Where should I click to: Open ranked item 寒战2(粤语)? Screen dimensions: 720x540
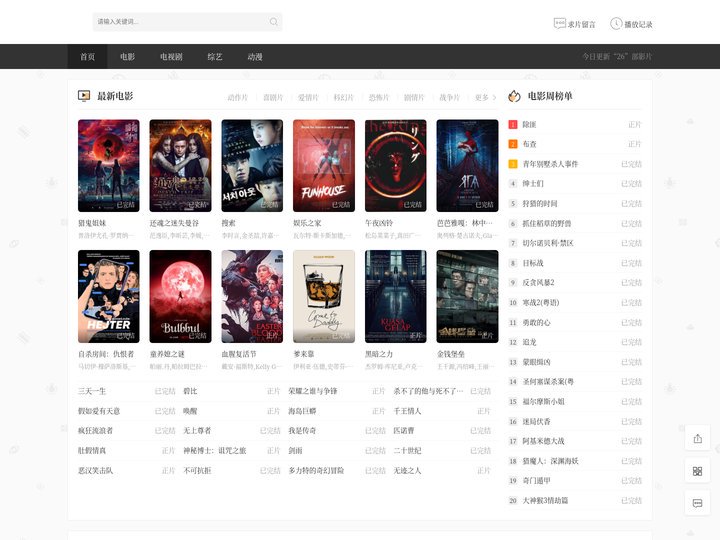pos(541,303)
